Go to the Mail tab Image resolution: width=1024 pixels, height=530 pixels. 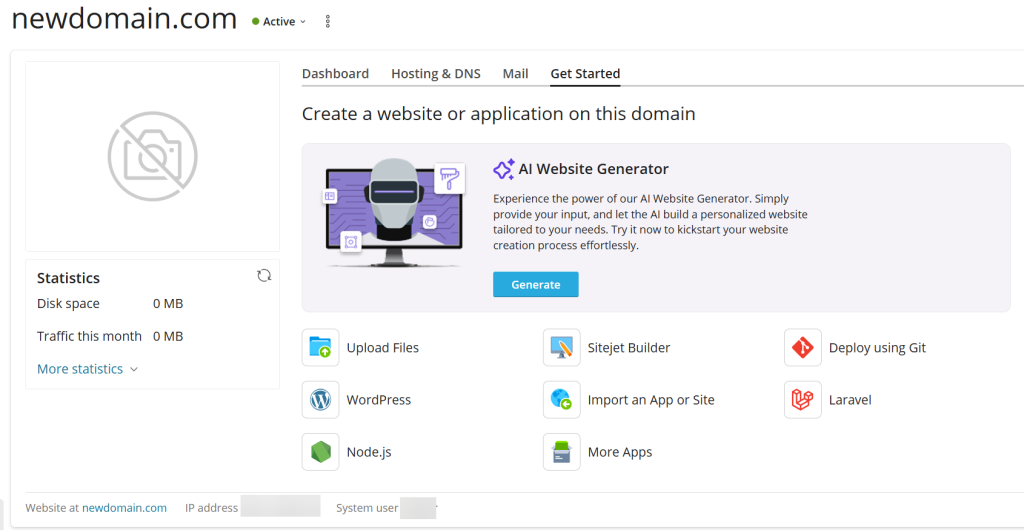point(515,74)
